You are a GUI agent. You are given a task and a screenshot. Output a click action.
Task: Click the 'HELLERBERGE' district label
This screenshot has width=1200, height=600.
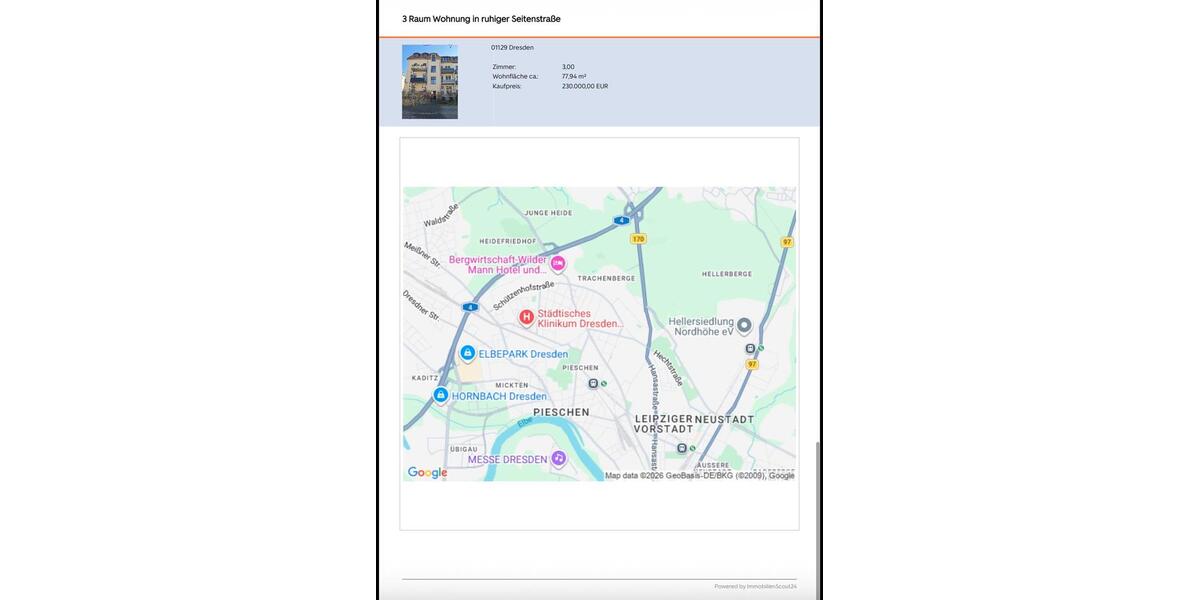(x=727, y=273)
